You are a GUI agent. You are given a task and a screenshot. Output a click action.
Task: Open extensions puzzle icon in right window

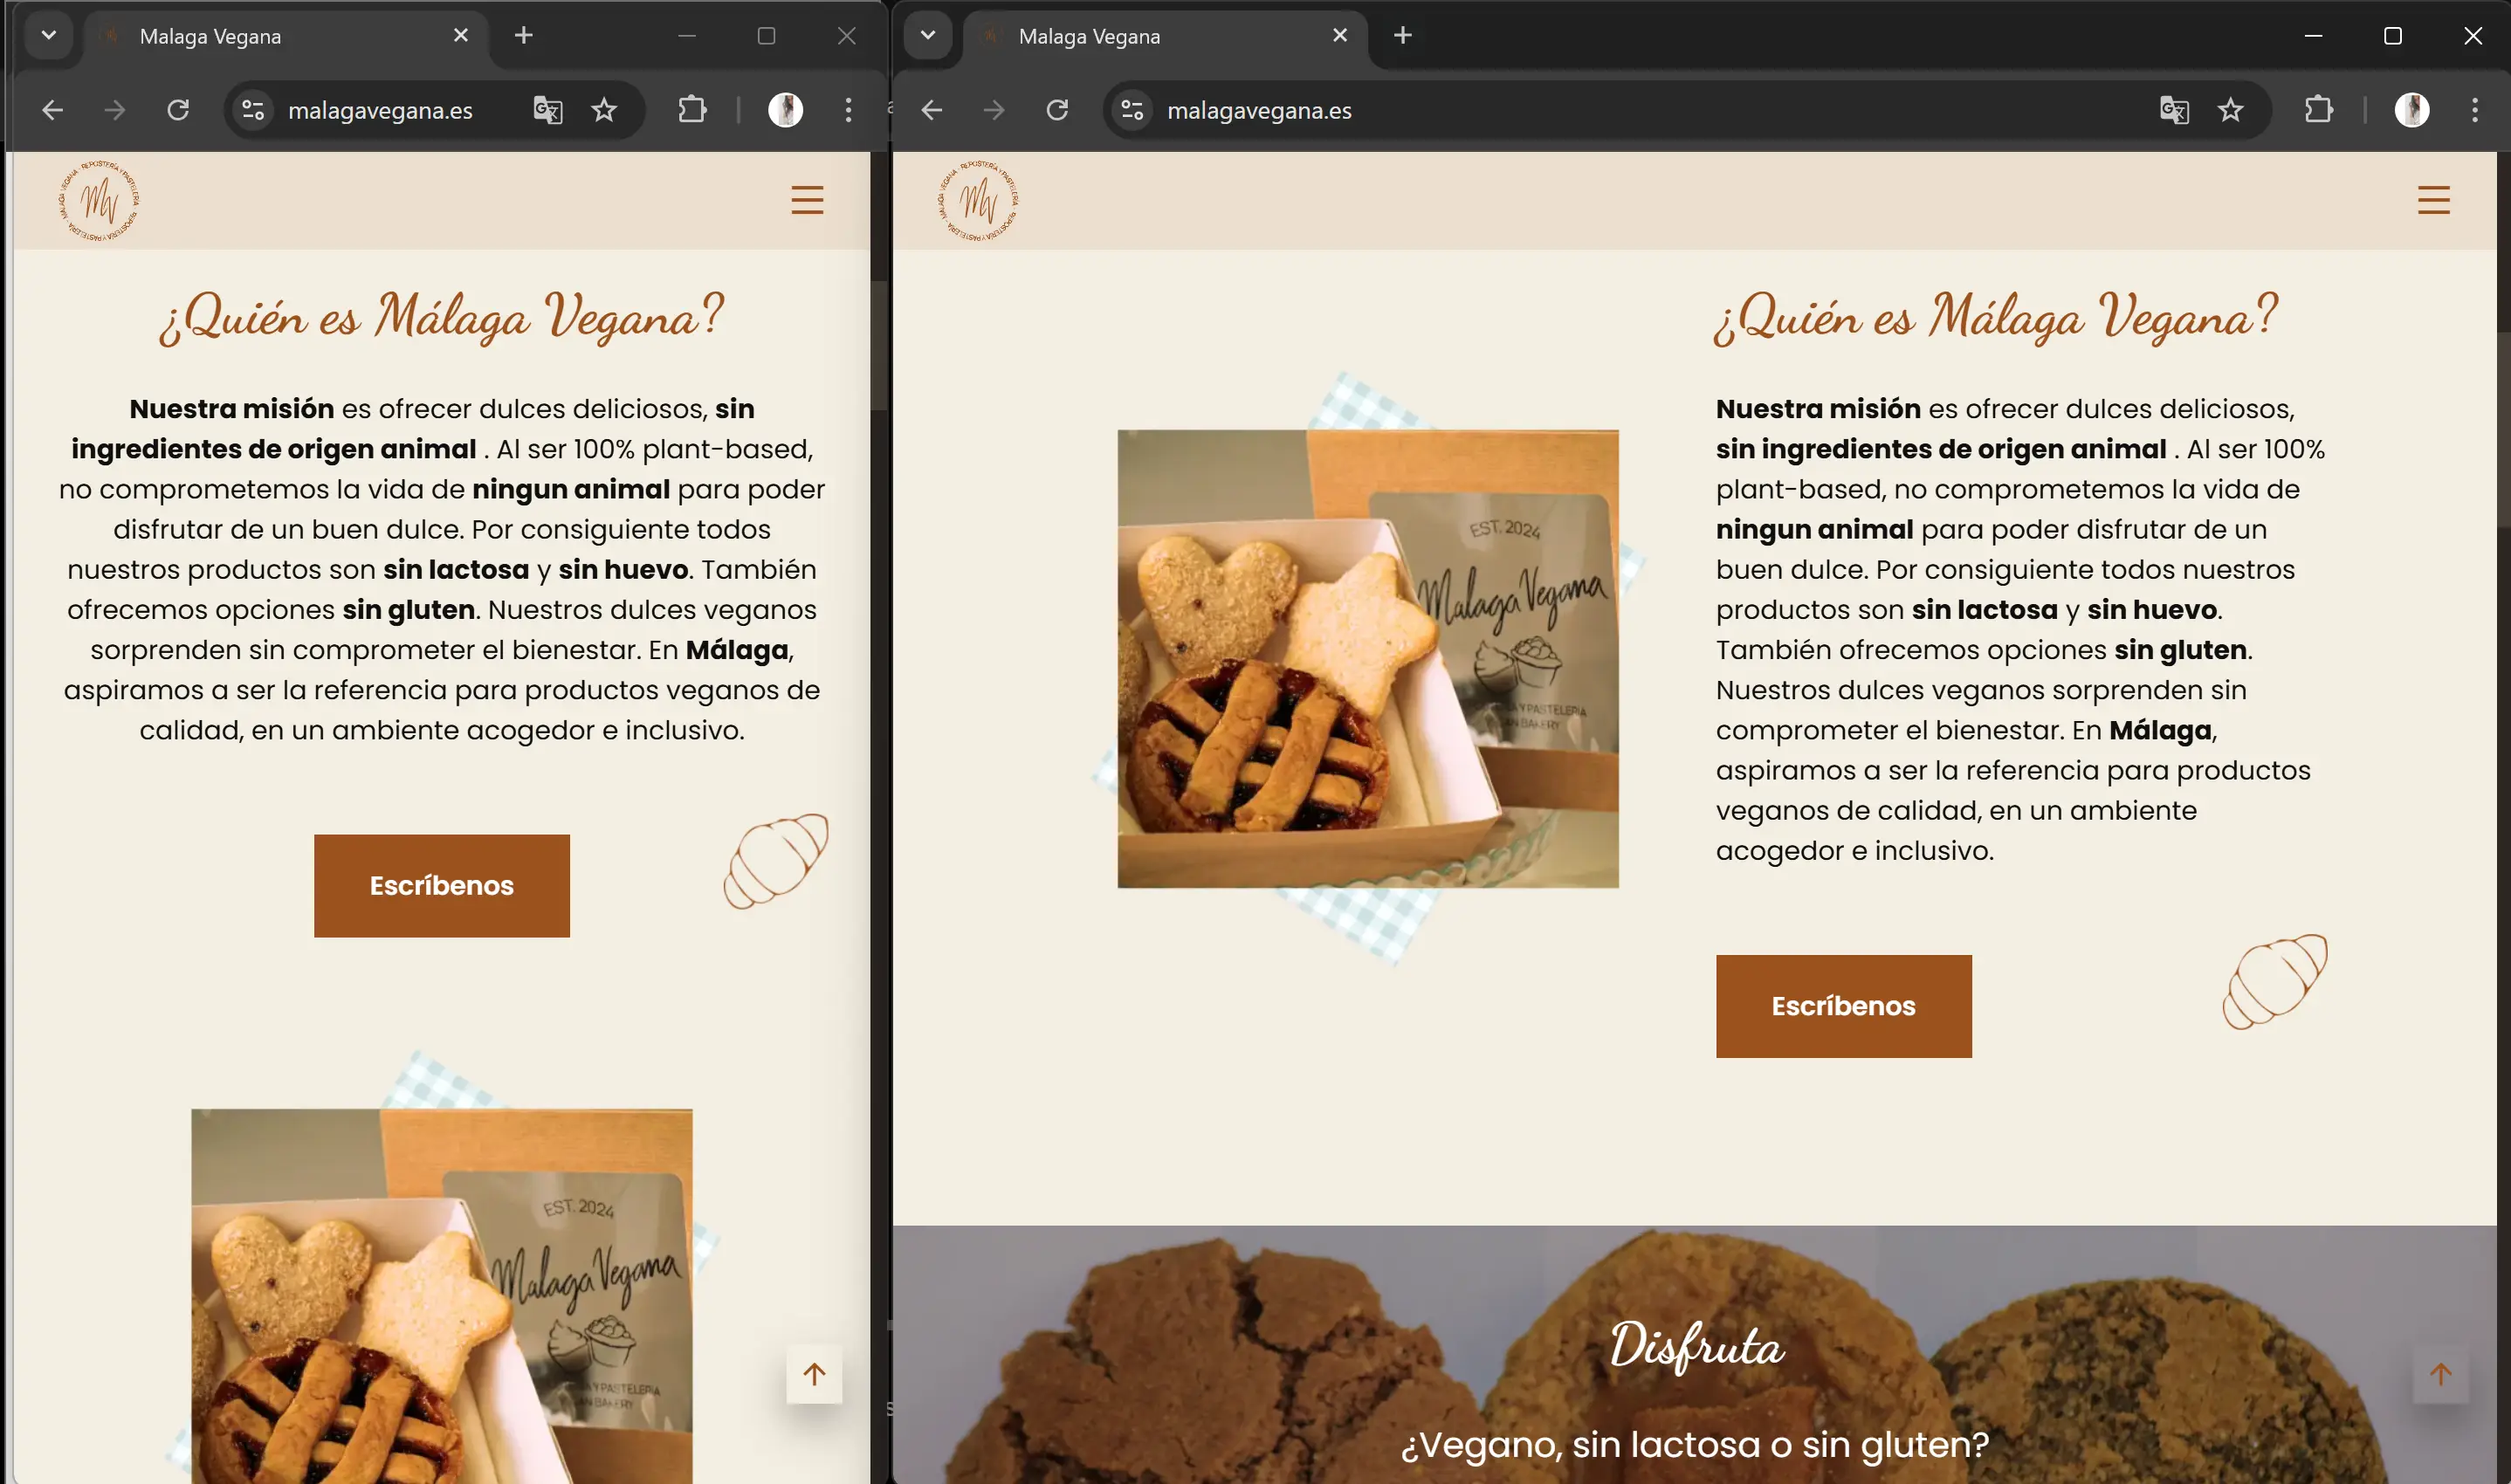pos(2318,110)
